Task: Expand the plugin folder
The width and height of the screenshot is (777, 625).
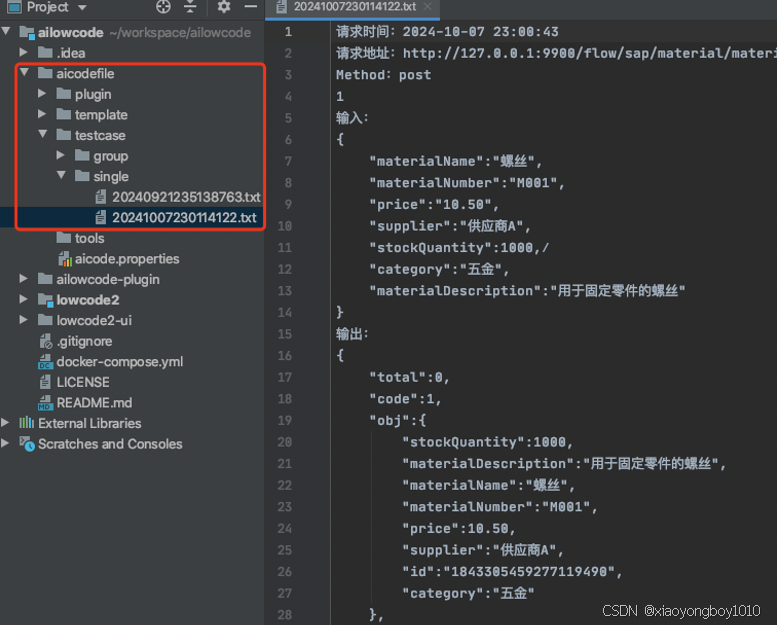Action: [42, 94]
